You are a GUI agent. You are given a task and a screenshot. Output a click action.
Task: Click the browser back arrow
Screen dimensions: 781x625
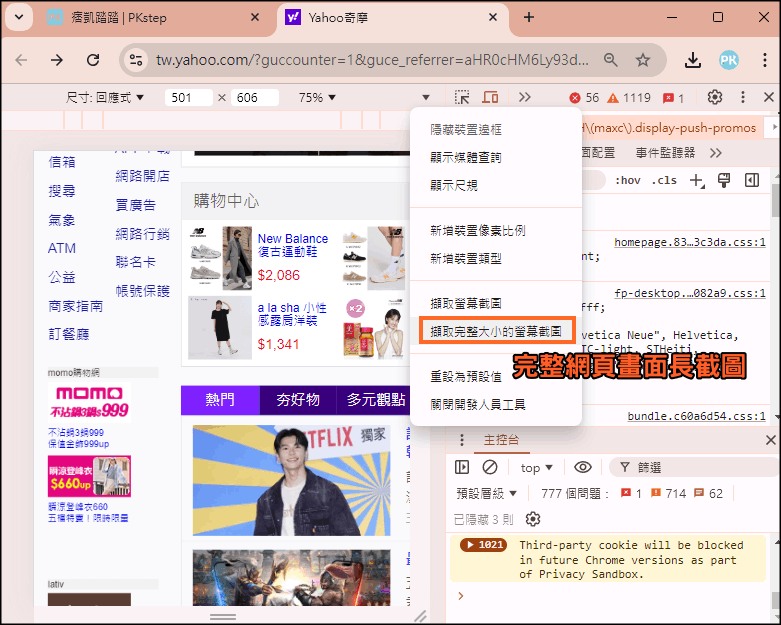(x=21, y=60)
